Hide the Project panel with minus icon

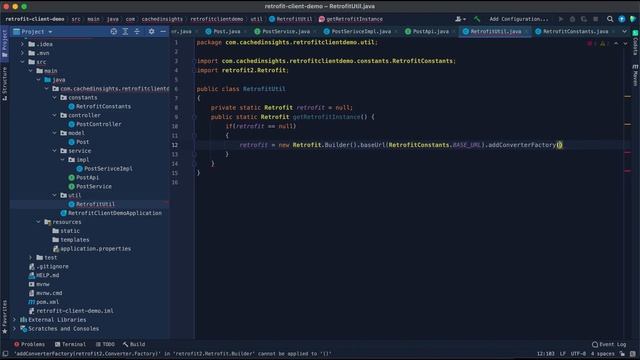coord(163,31)
